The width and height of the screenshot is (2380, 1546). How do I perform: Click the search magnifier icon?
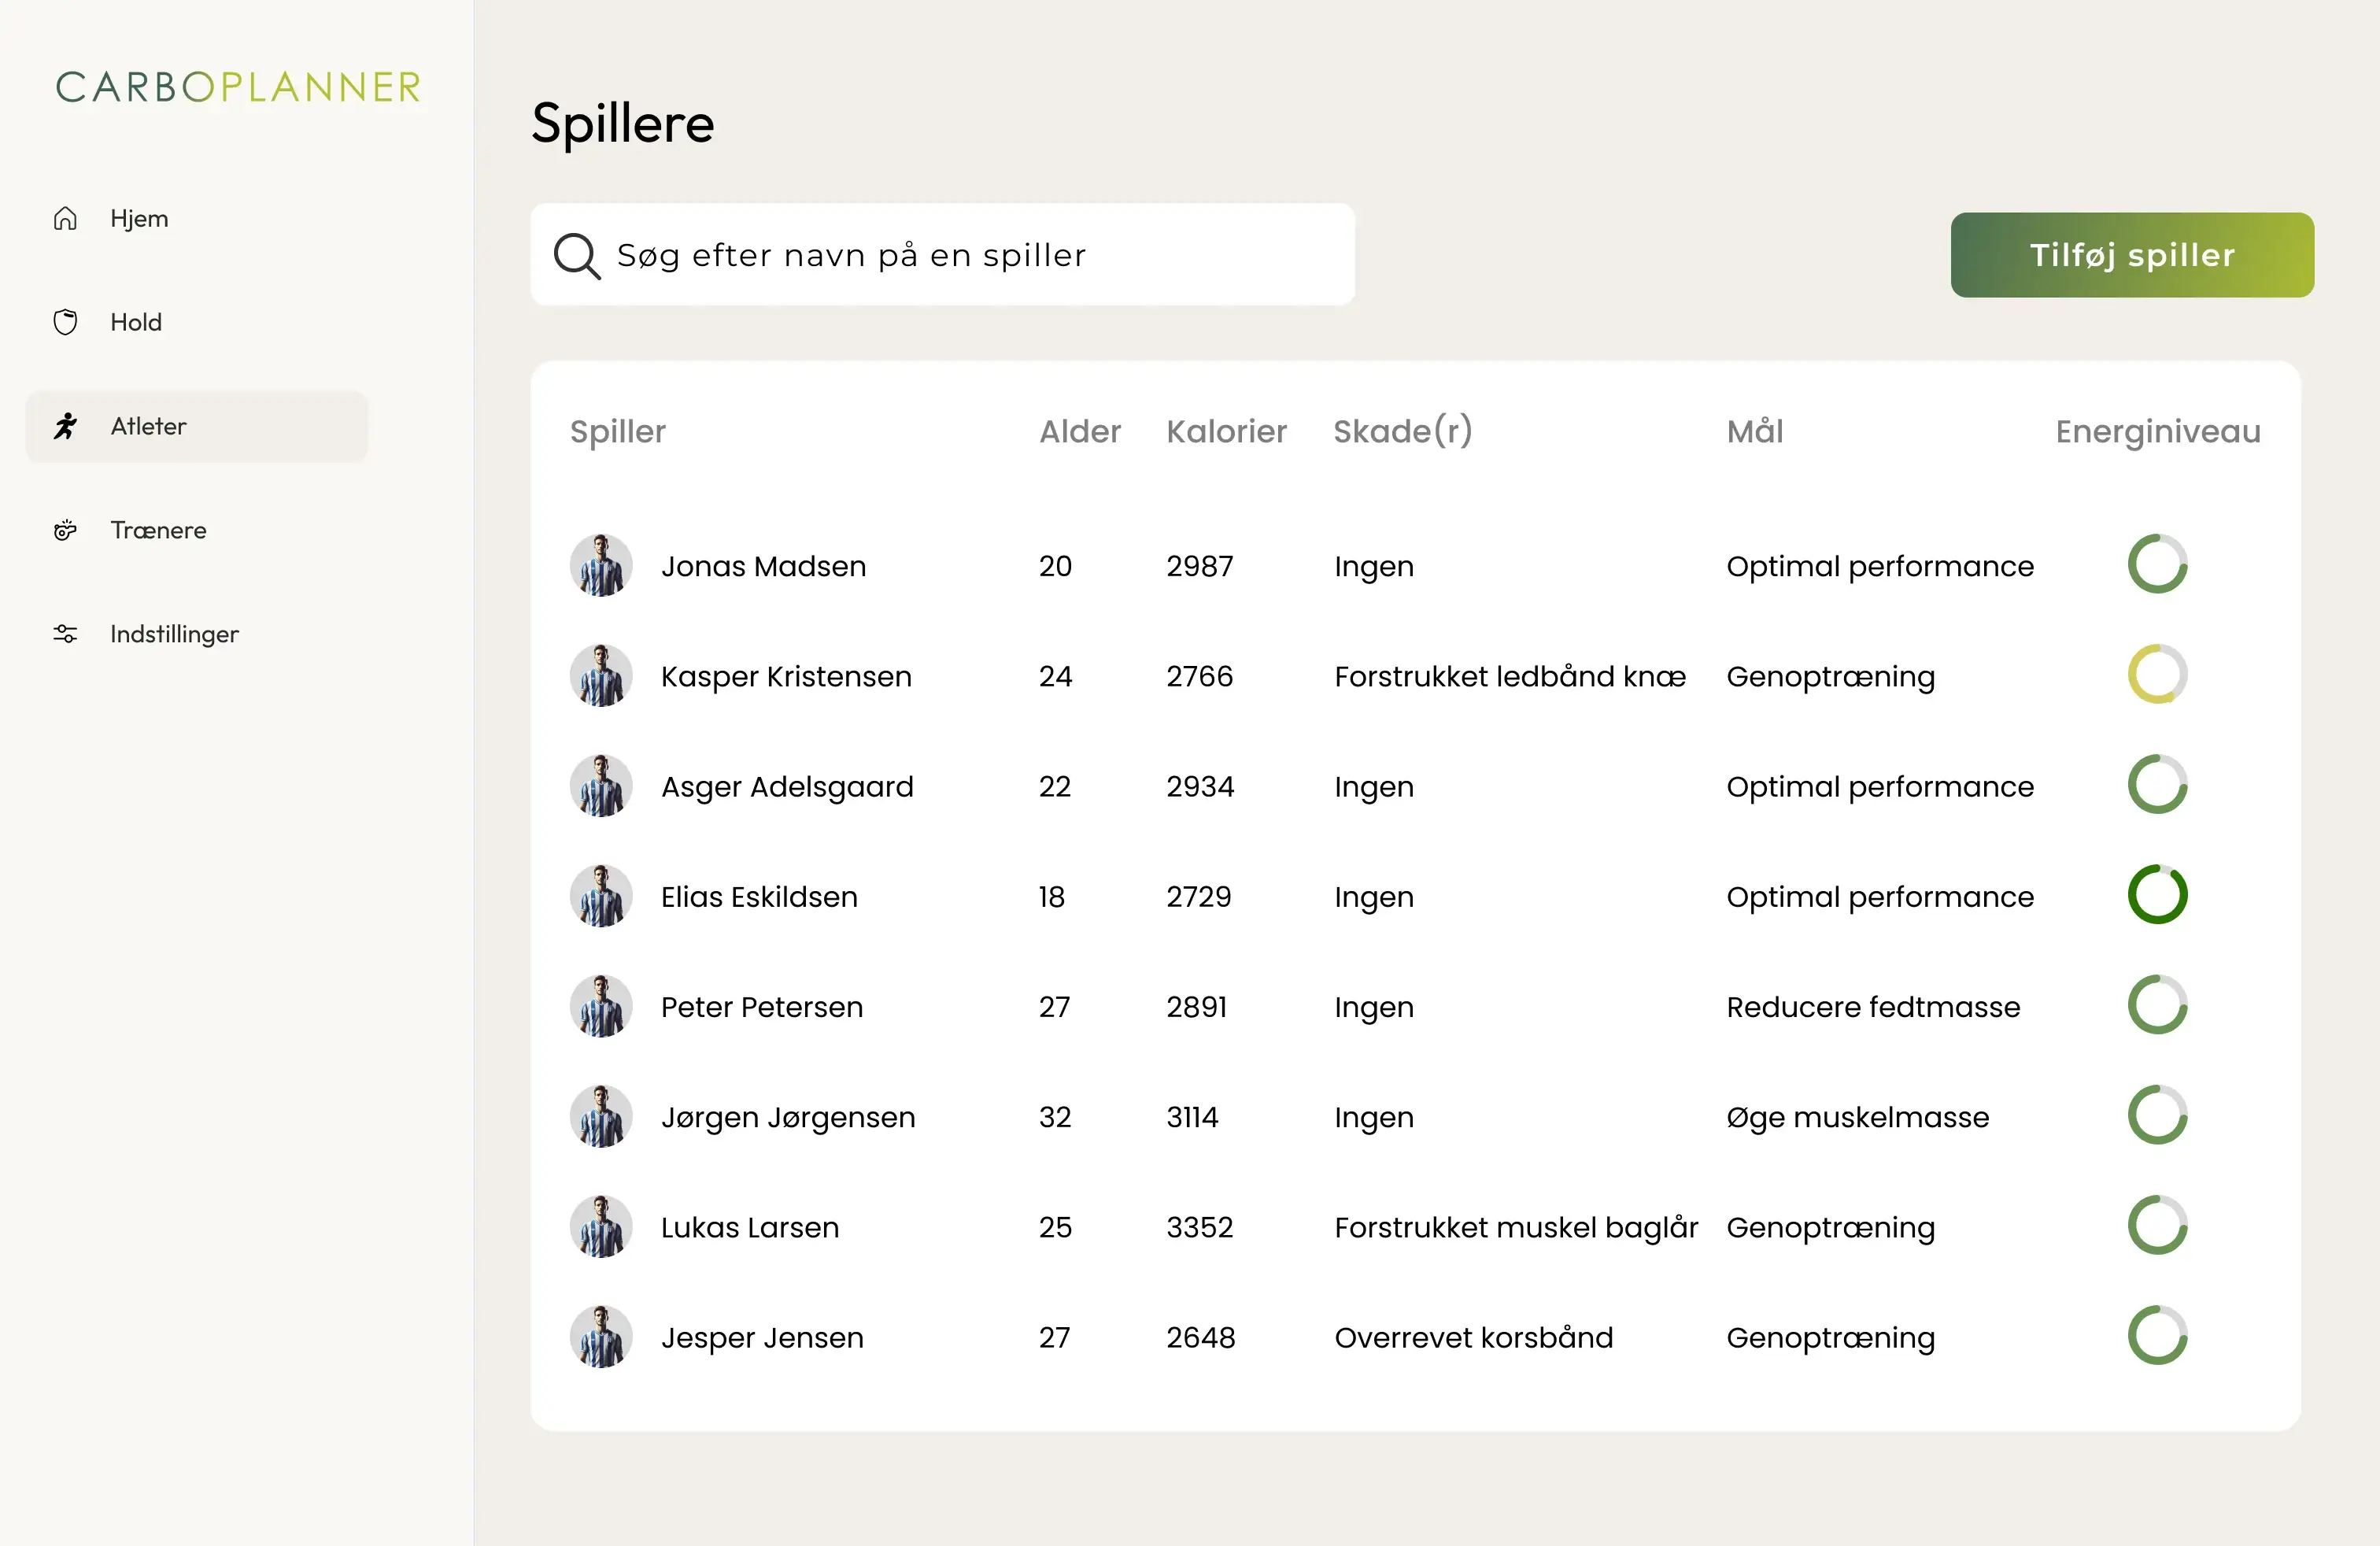pyautogui.click(x=575, y=255)
